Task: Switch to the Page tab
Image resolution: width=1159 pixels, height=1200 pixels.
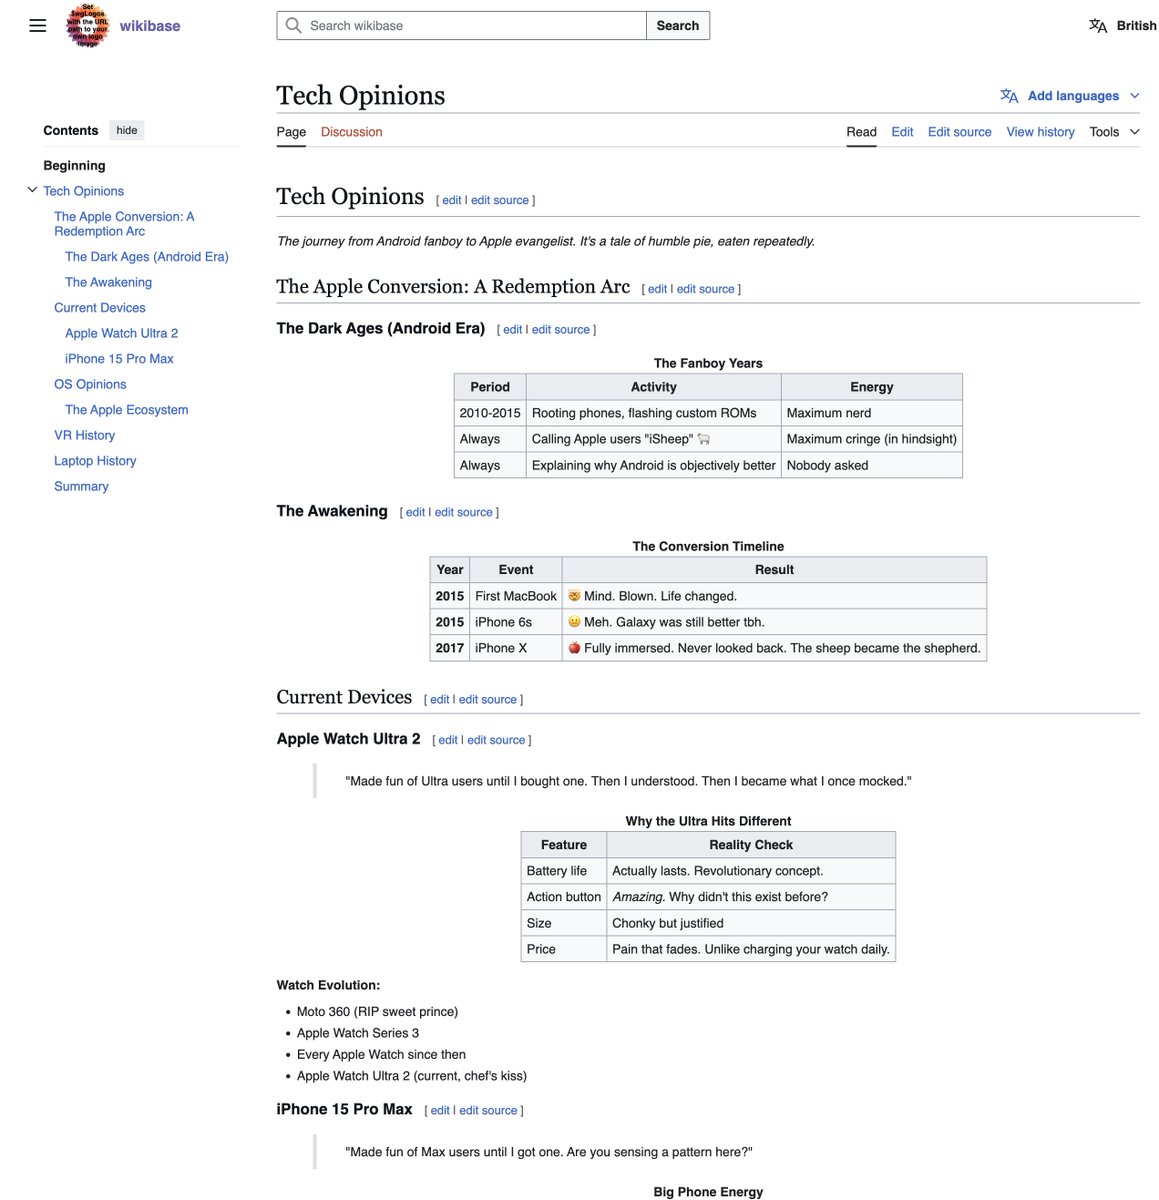Action: [291, 132]
